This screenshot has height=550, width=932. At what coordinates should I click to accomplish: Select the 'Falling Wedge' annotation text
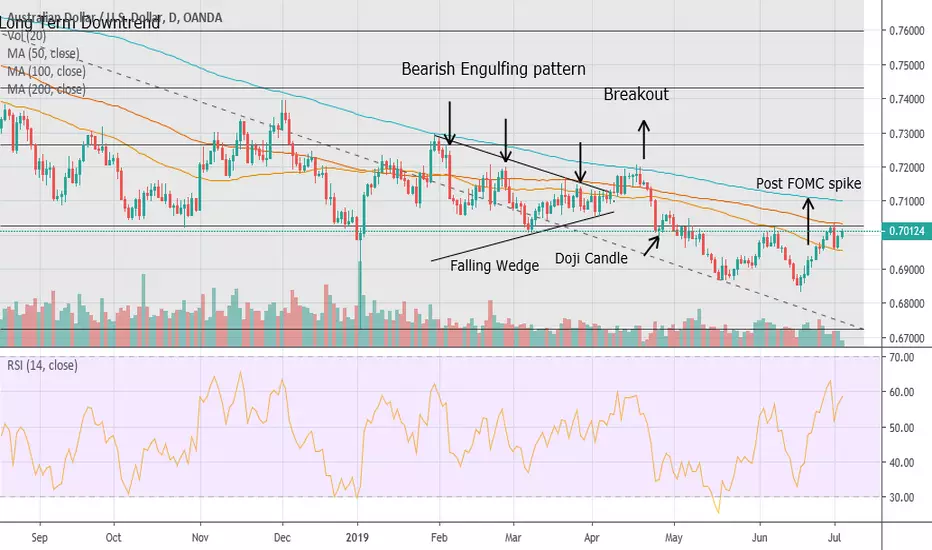pos(495,265)
